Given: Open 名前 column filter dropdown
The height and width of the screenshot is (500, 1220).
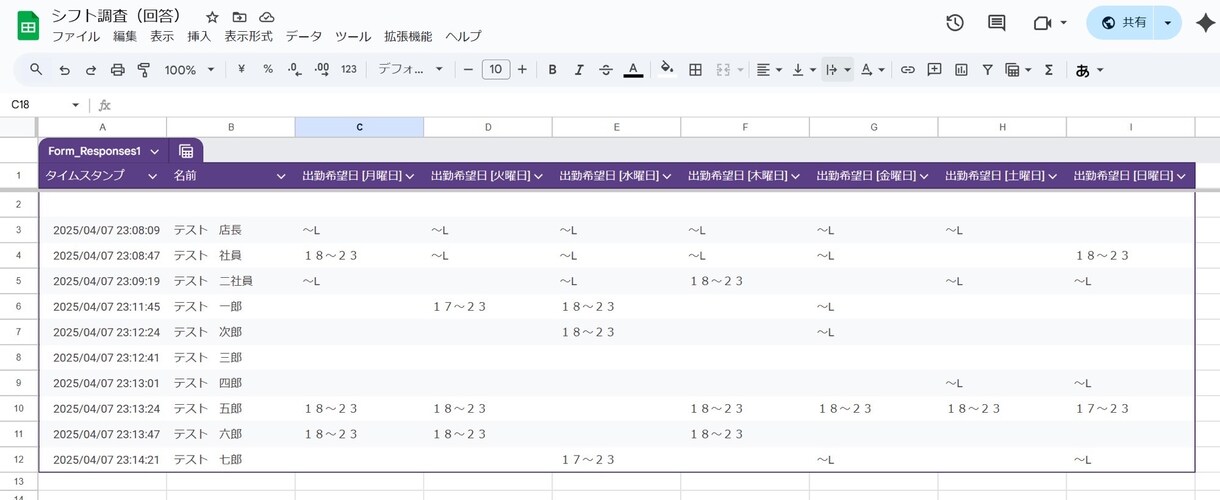Looking at the screenshot, I should pos(281,176).
